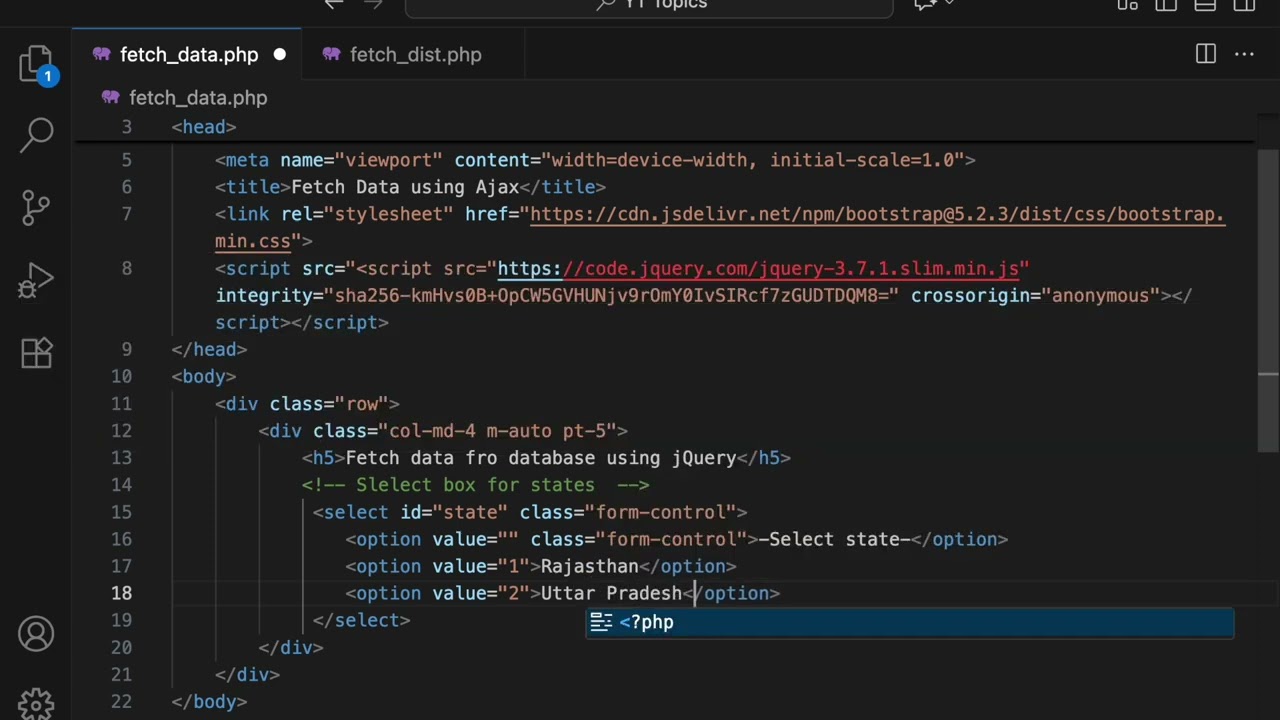The image size is (1280, 720).
Task: Click the closing </body> tag on line 22
Action: [x=209, y=702]
